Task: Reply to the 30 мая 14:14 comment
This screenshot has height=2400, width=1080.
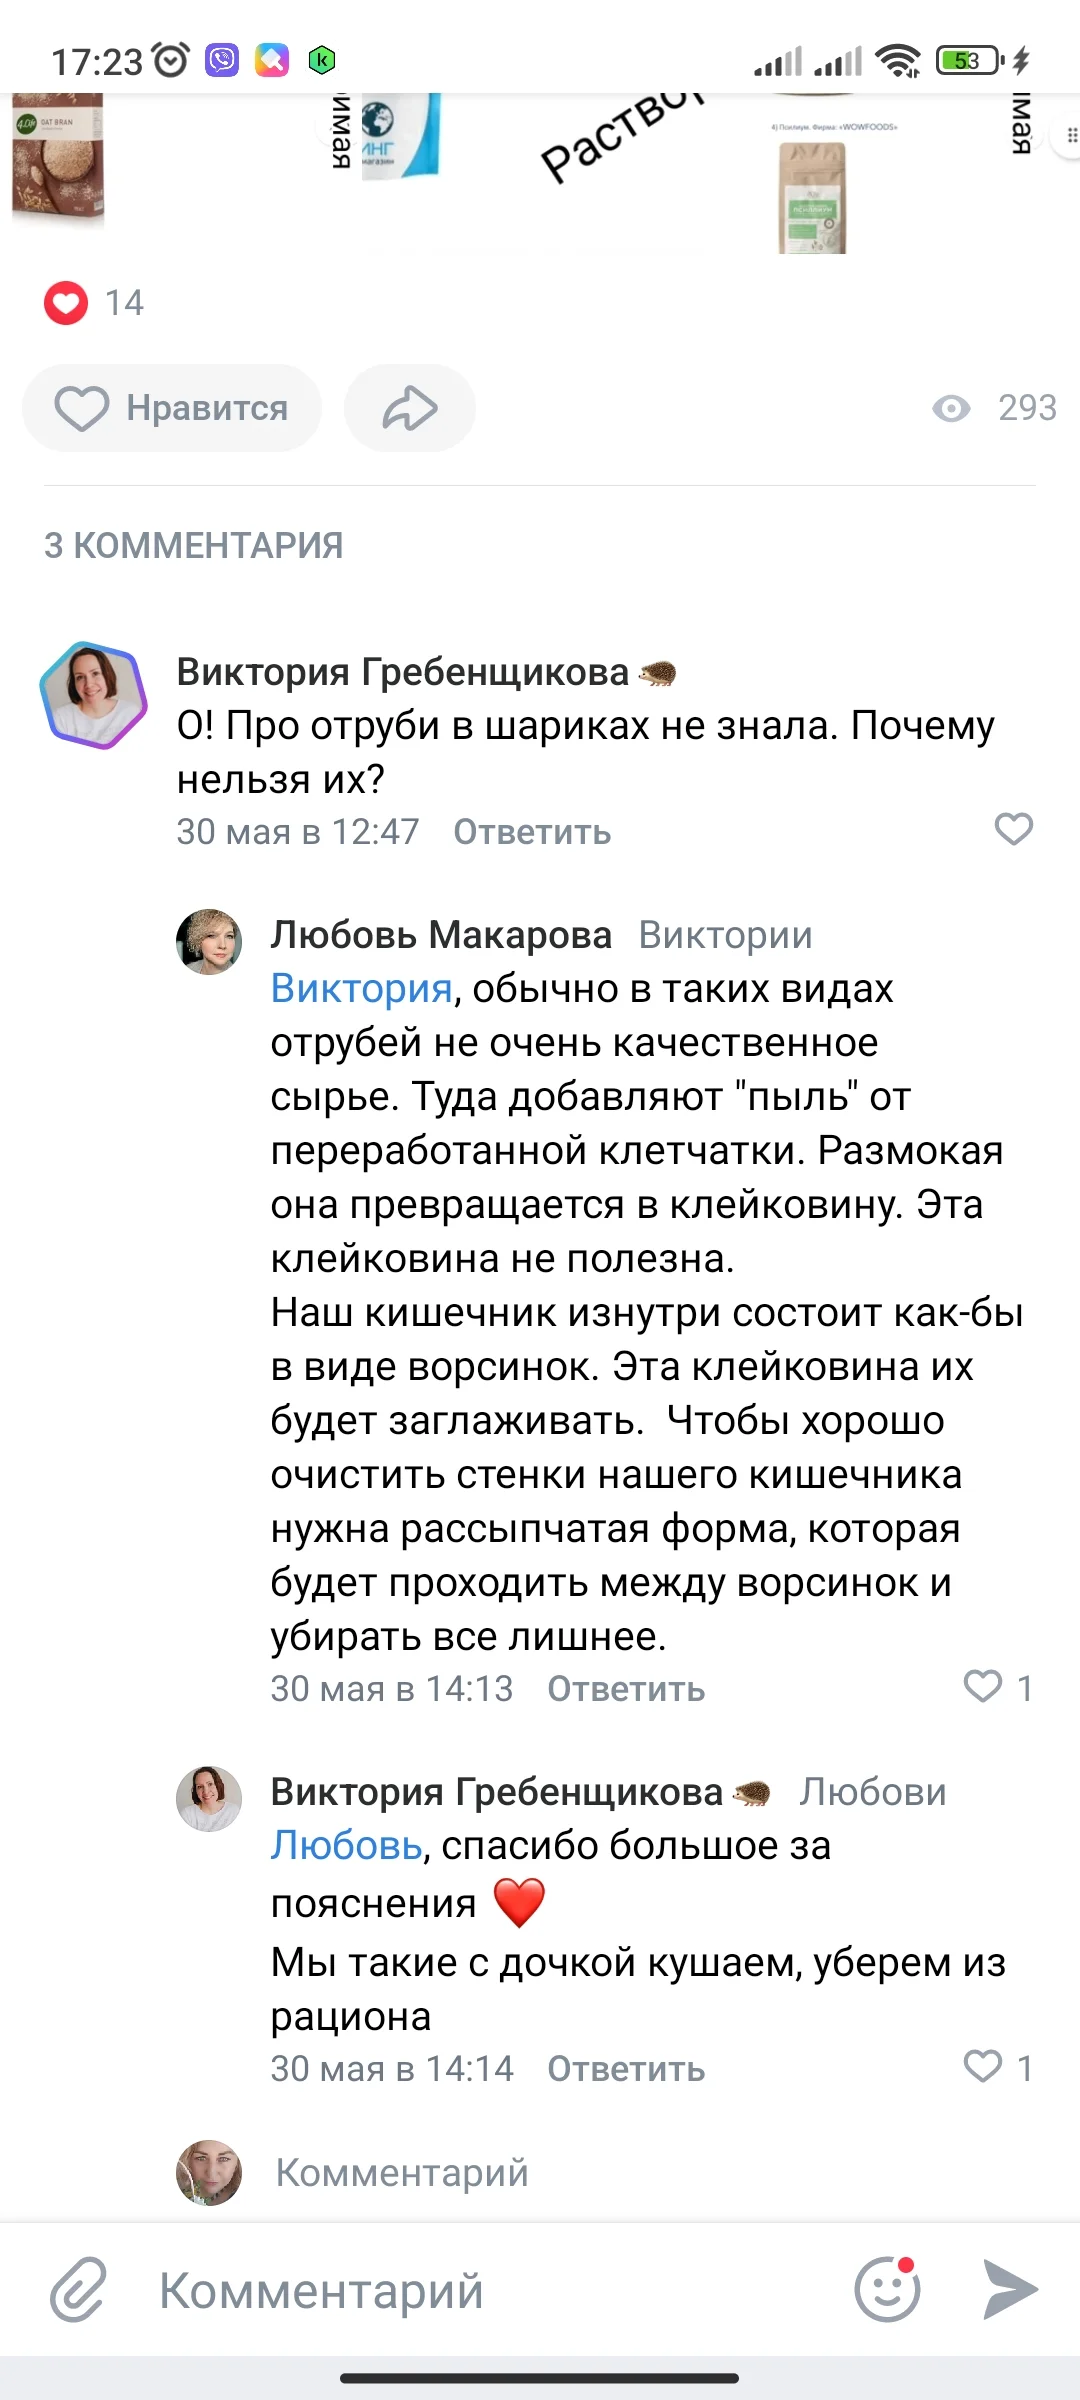Action: [626, 2069]
